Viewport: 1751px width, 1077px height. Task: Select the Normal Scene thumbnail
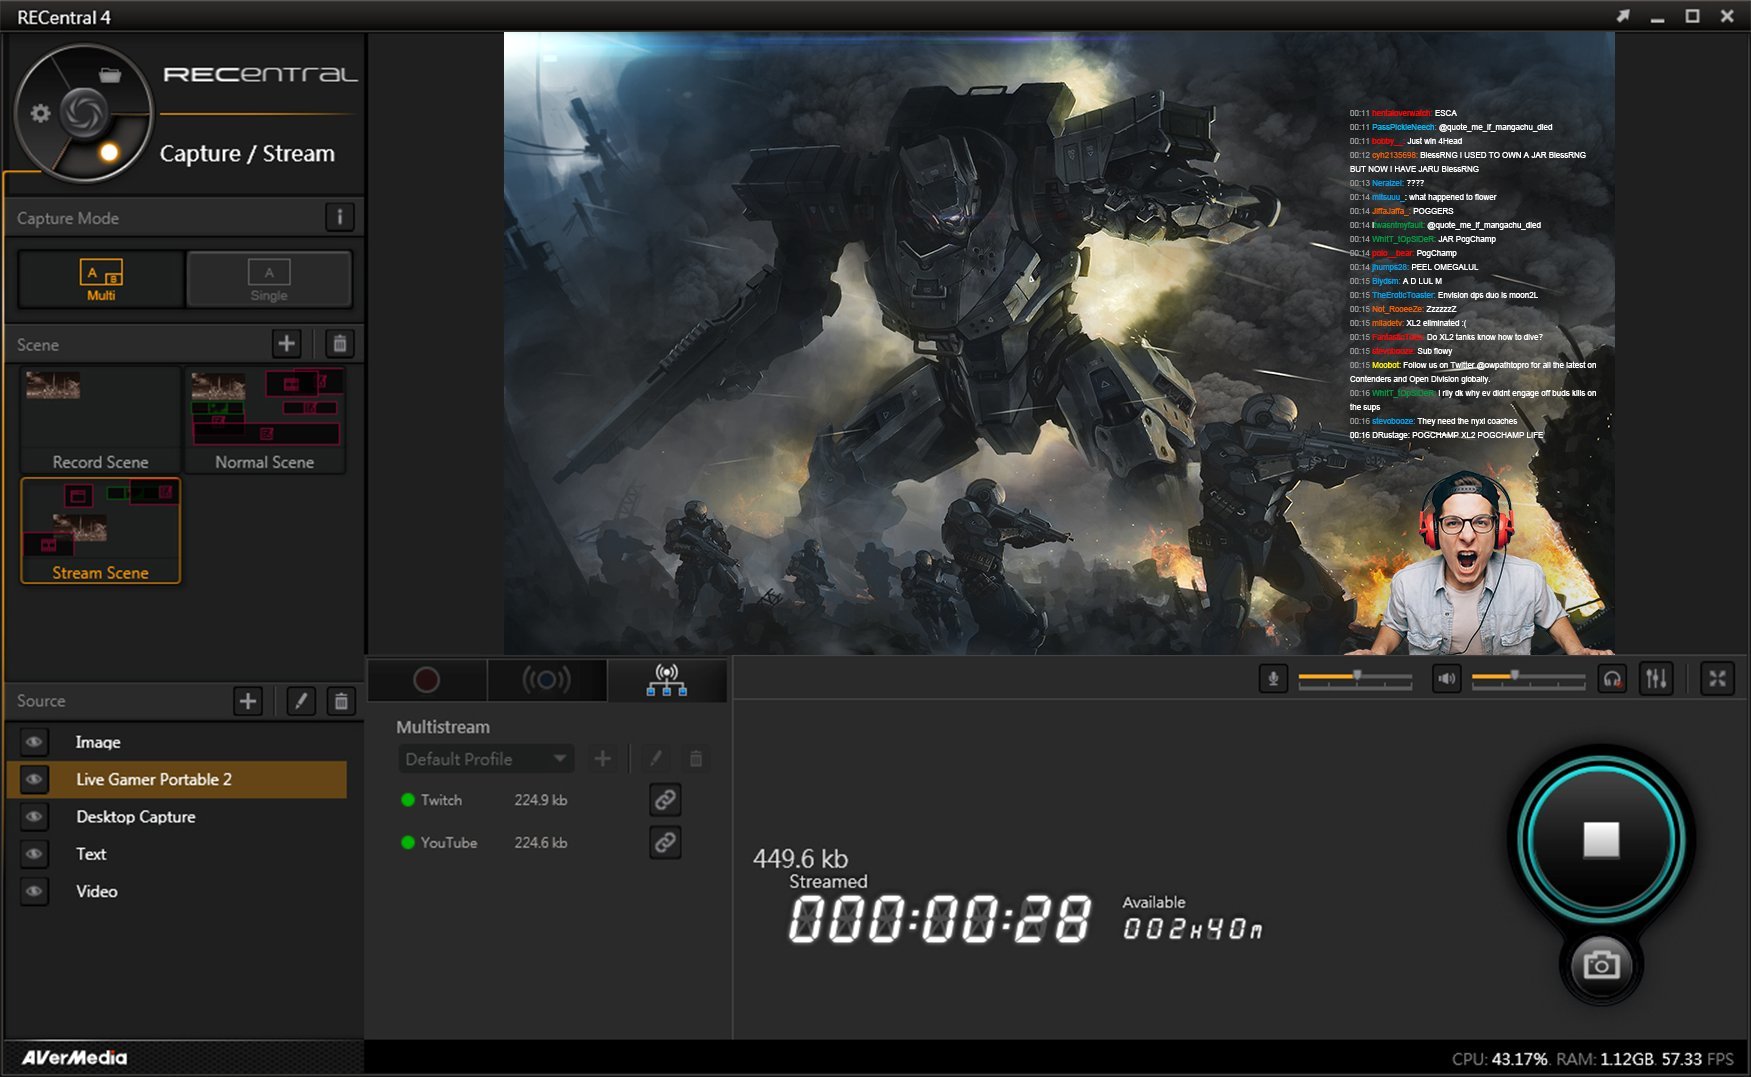265,420
